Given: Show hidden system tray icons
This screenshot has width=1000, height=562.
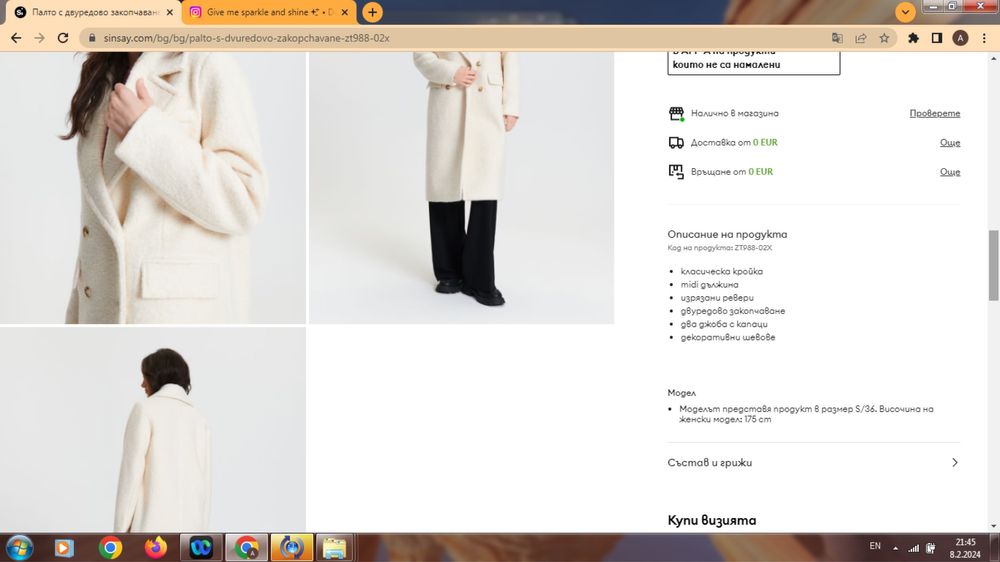Looking at the screenshot, I should 895,548.
